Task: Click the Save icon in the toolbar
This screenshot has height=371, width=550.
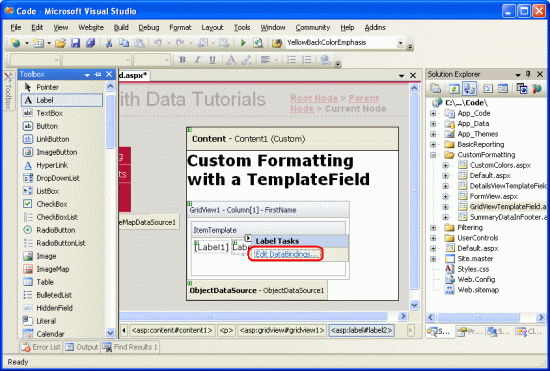Action: [x=75, y=43]
